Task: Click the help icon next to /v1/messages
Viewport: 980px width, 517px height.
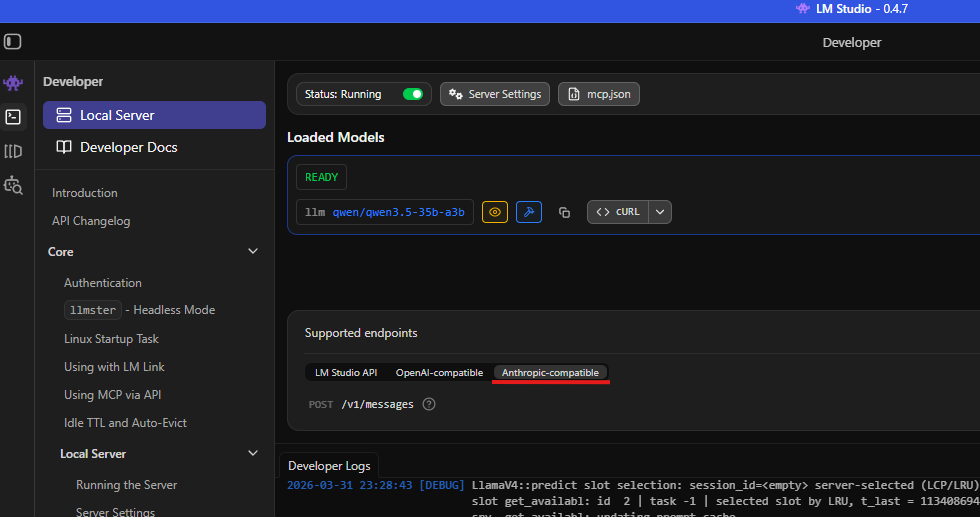Action: 429,404
